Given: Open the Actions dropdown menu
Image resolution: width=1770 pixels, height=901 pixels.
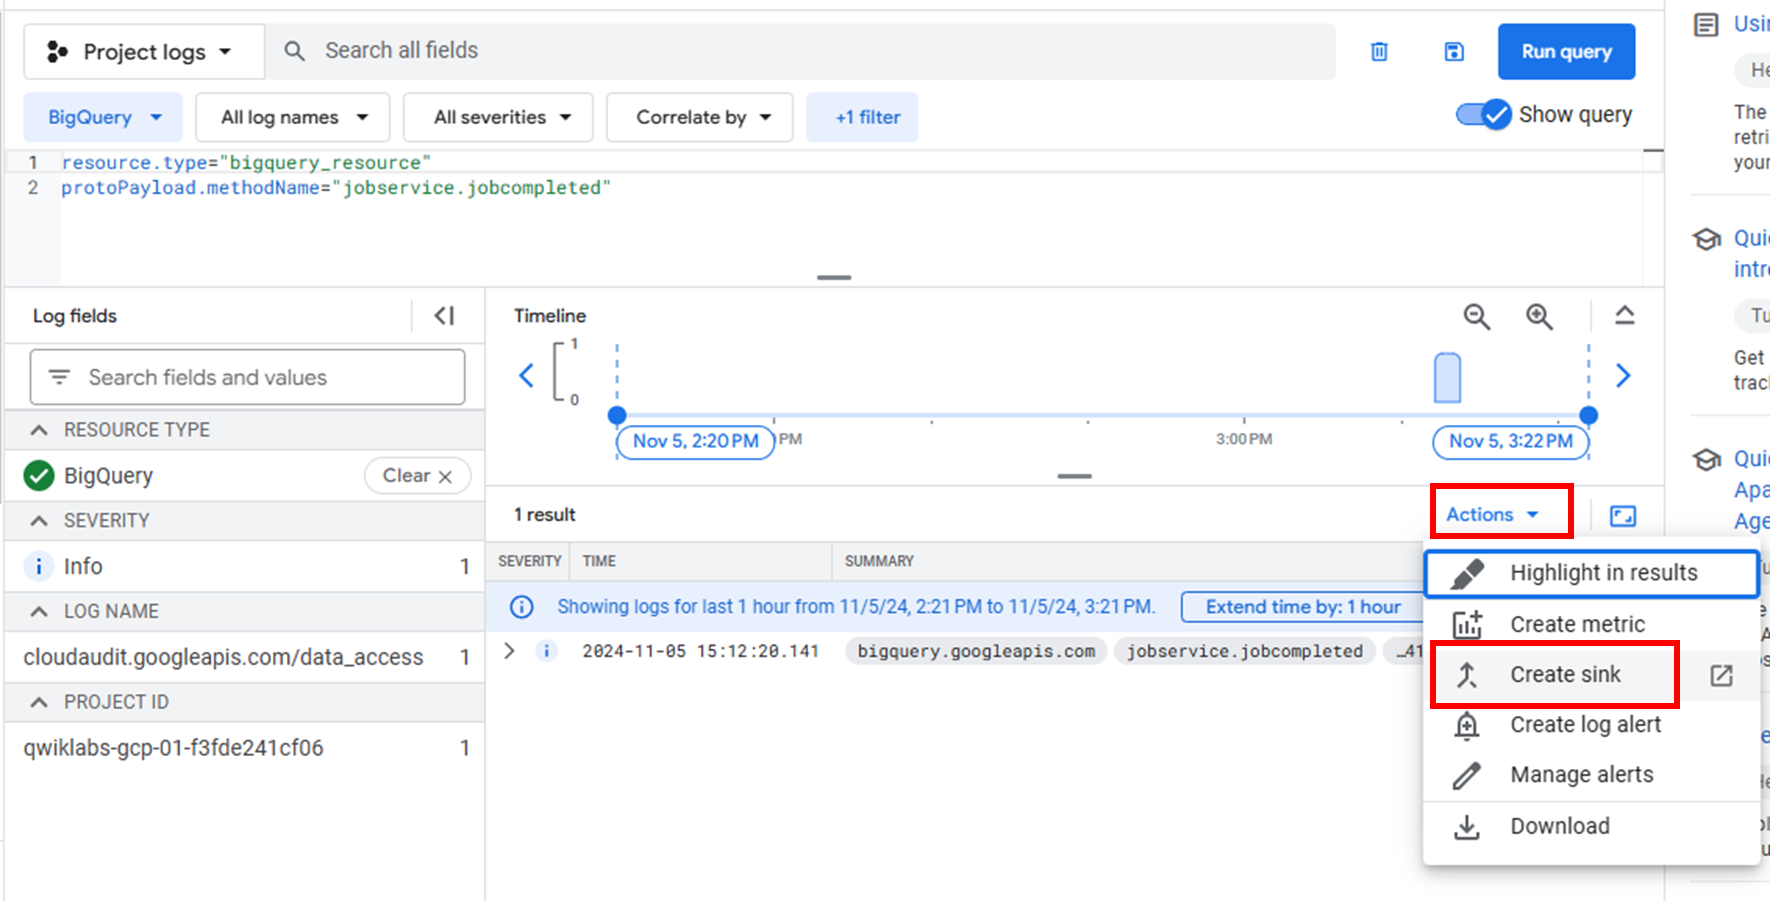Looking at the screenshot, I should coord(1492,515).
